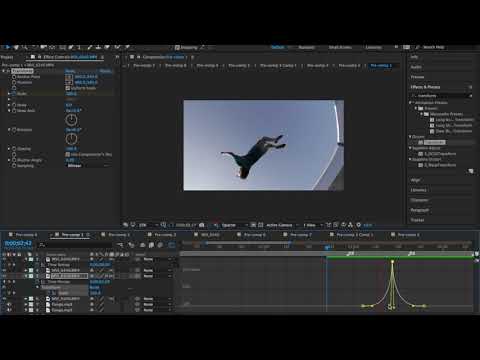
Task: Navigate to Pre-comp 7 breadcrumb
Action: 144,66
